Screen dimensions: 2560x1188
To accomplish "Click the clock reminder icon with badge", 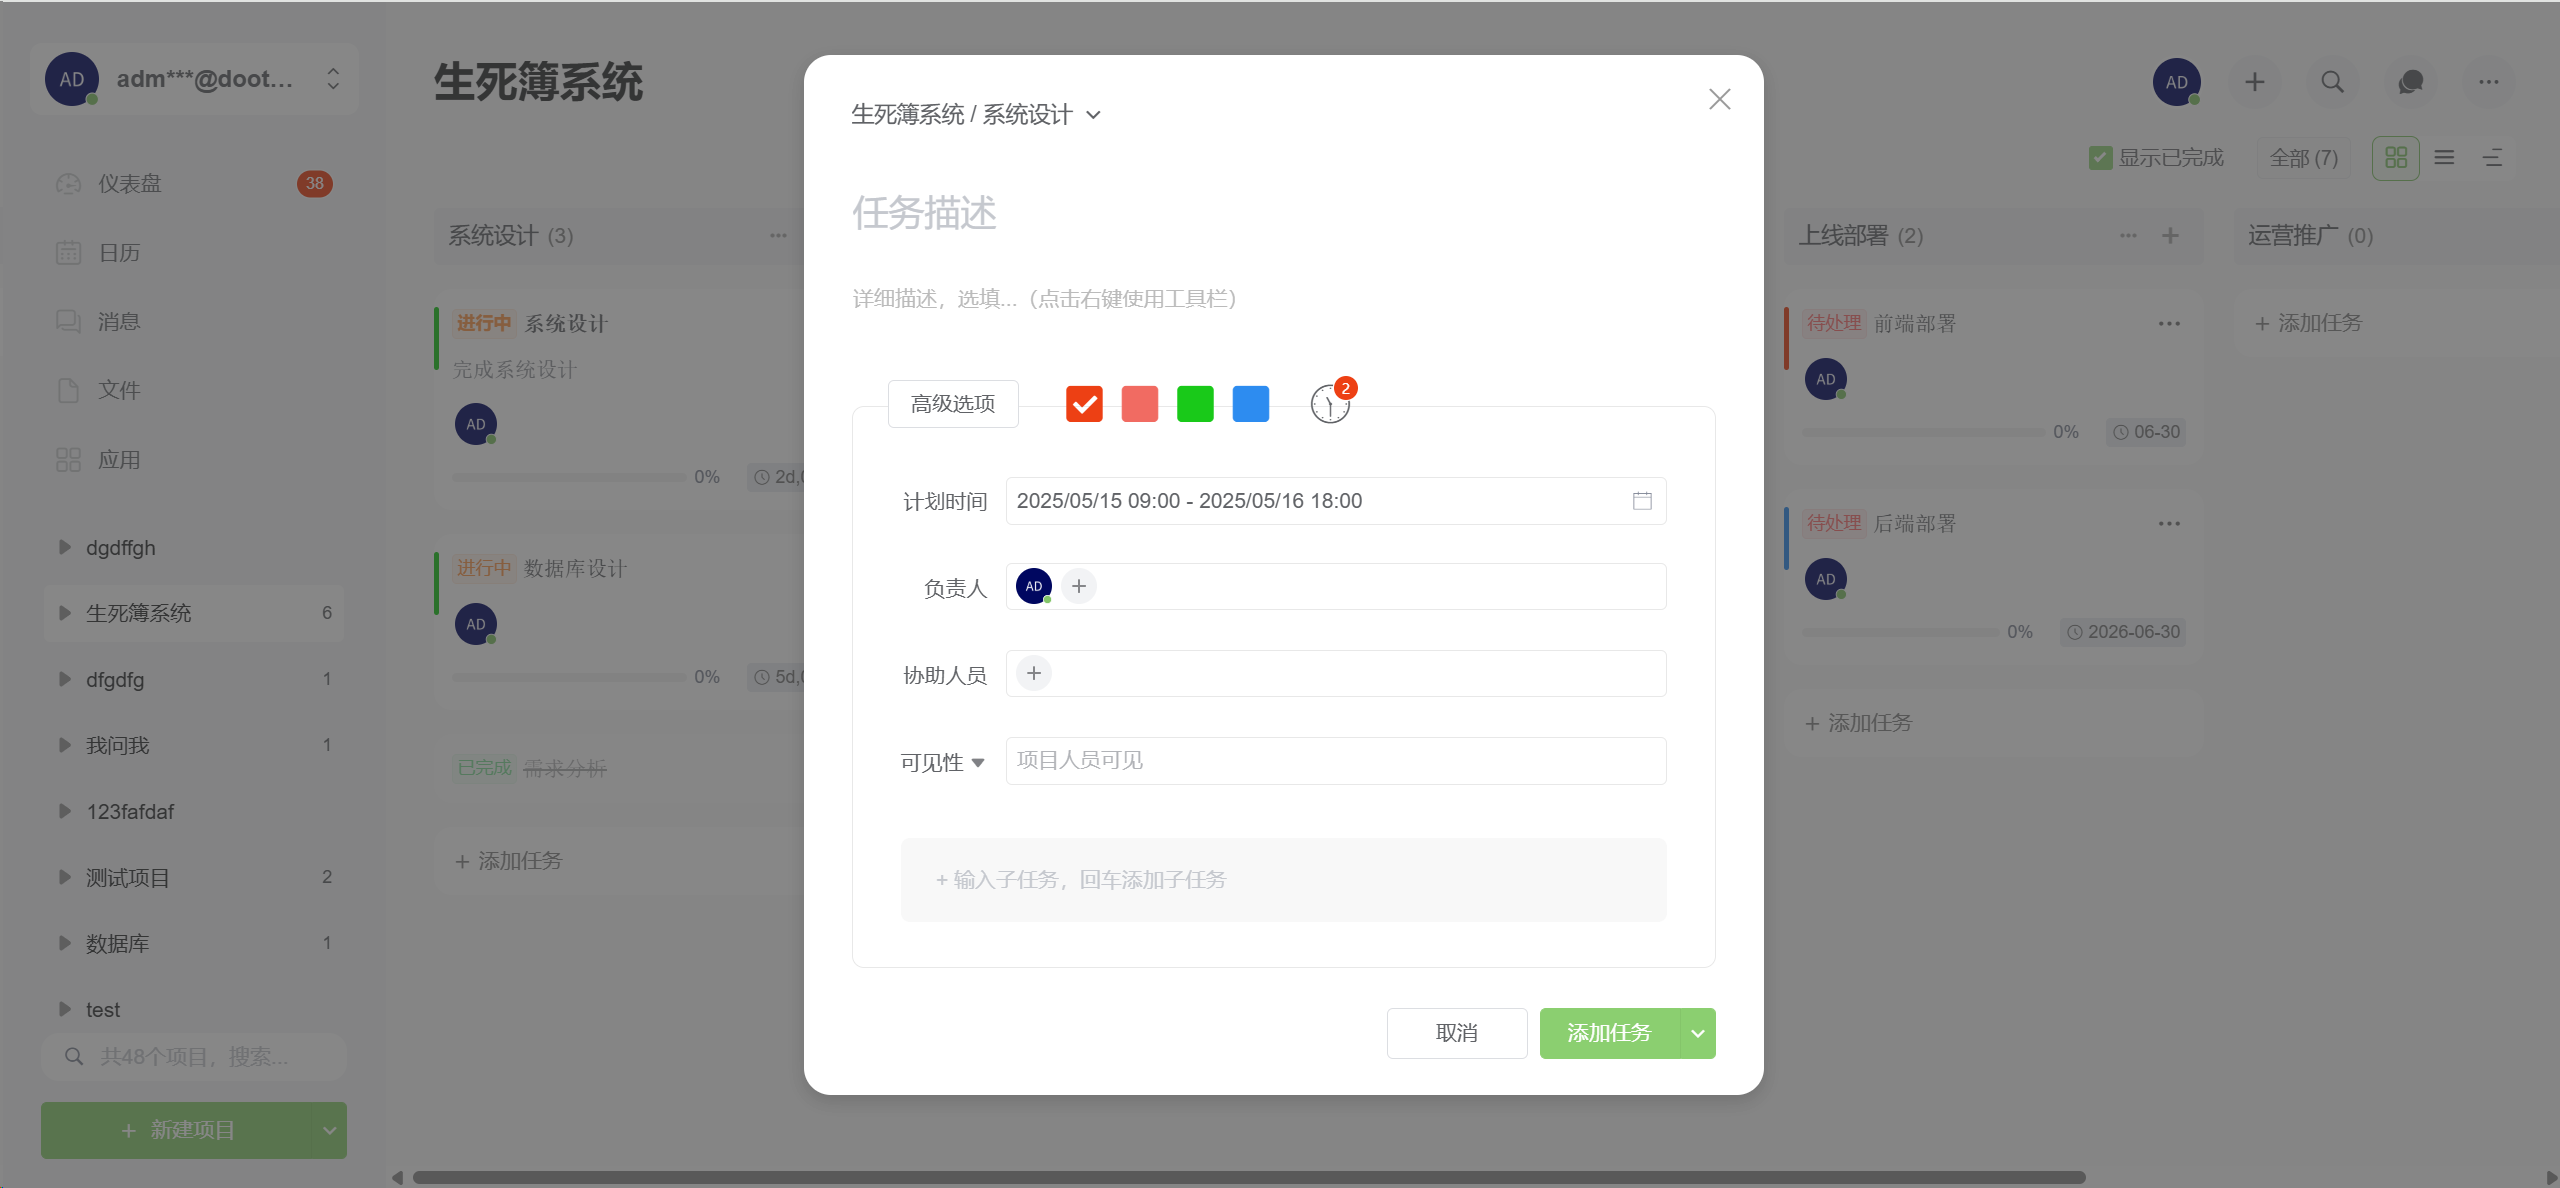I will pyautogui.click(x=1329, y=404).
